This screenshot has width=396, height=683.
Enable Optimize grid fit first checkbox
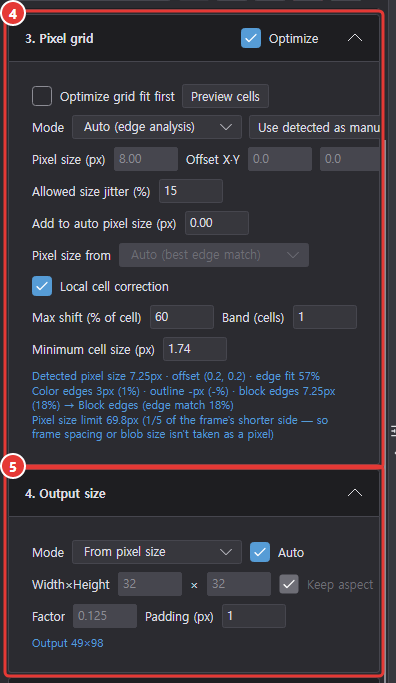pos(42,96)
